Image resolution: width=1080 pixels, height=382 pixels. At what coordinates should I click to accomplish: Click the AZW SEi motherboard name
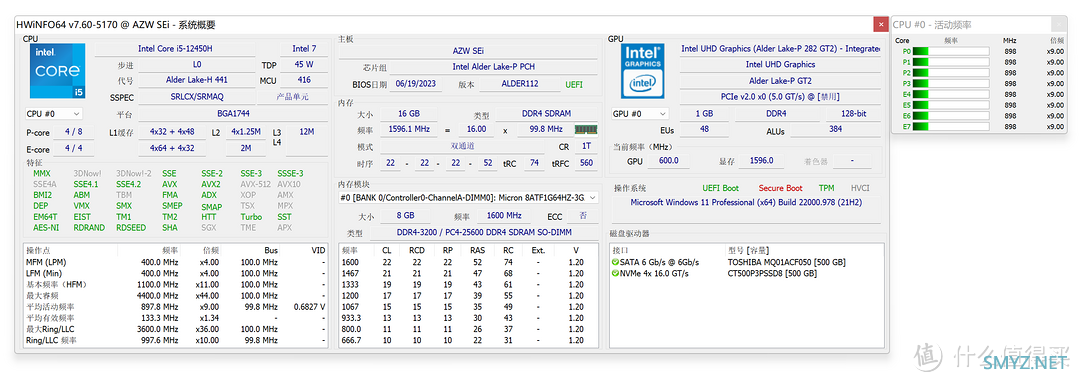click(x=468, y=51)
